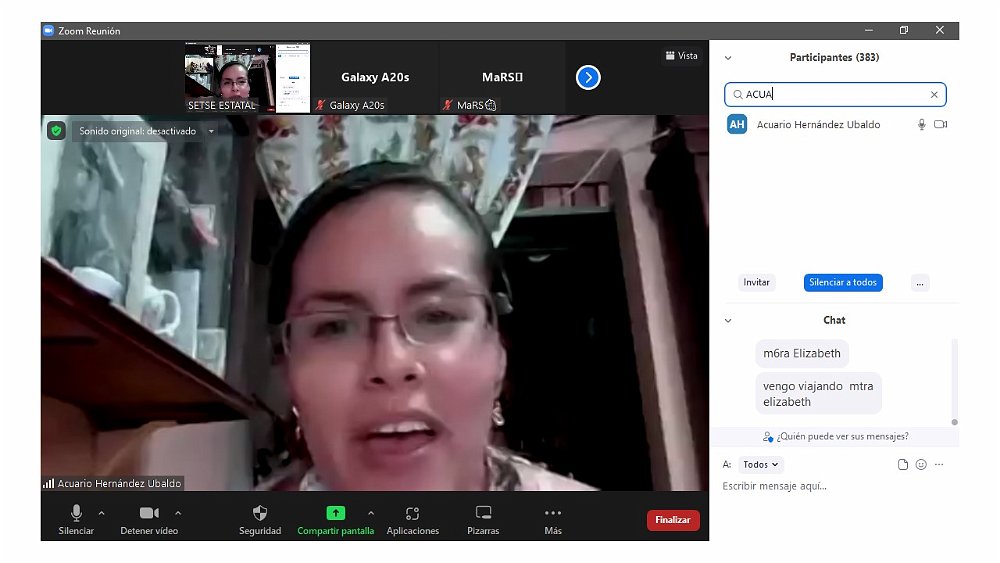Screen dimensions: 1000x563
Task: Collapse the Participantes panel chevron
Action: point(728,58)
